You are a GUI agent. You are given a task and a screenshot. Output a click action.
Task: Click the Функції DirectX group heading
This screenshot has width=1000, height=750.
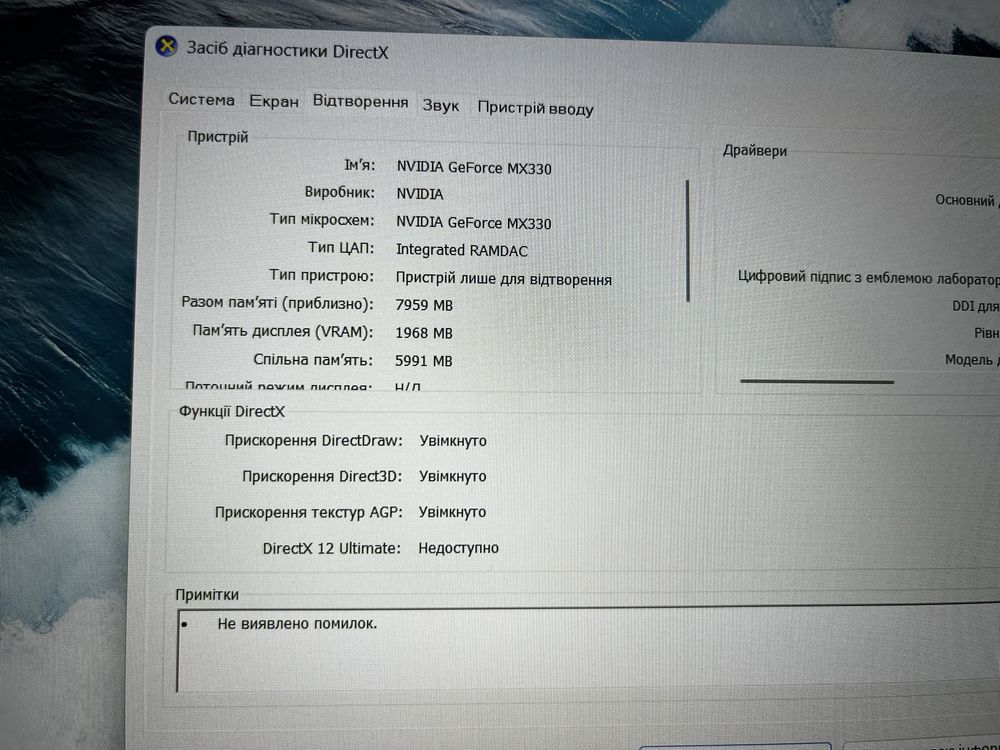(232, 411)
